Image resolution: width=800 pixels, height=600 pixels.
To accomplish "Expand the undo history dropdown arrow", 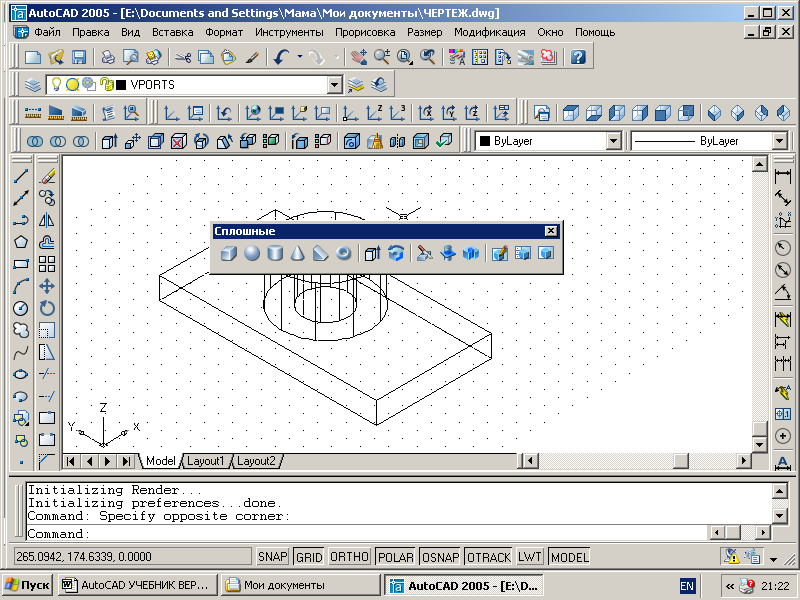I will [300, 57].
